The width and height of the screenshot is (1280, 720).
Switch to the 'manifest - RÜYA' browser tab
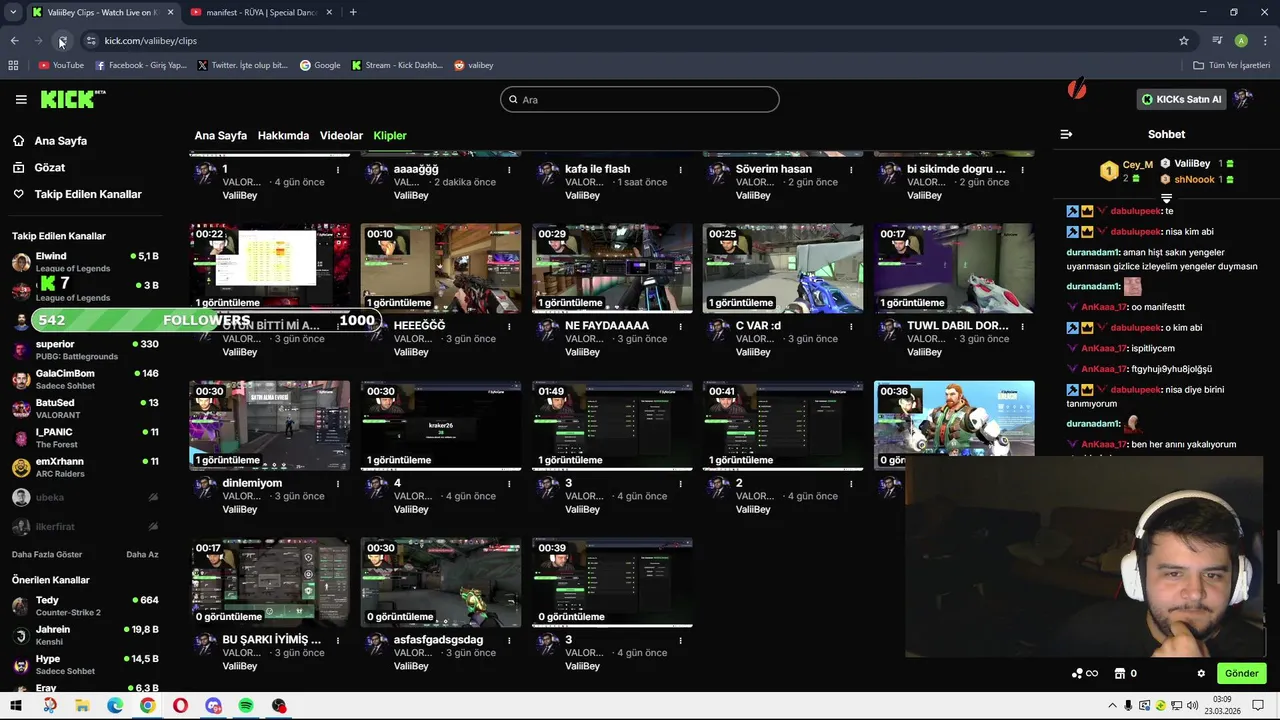pos(260,12)
